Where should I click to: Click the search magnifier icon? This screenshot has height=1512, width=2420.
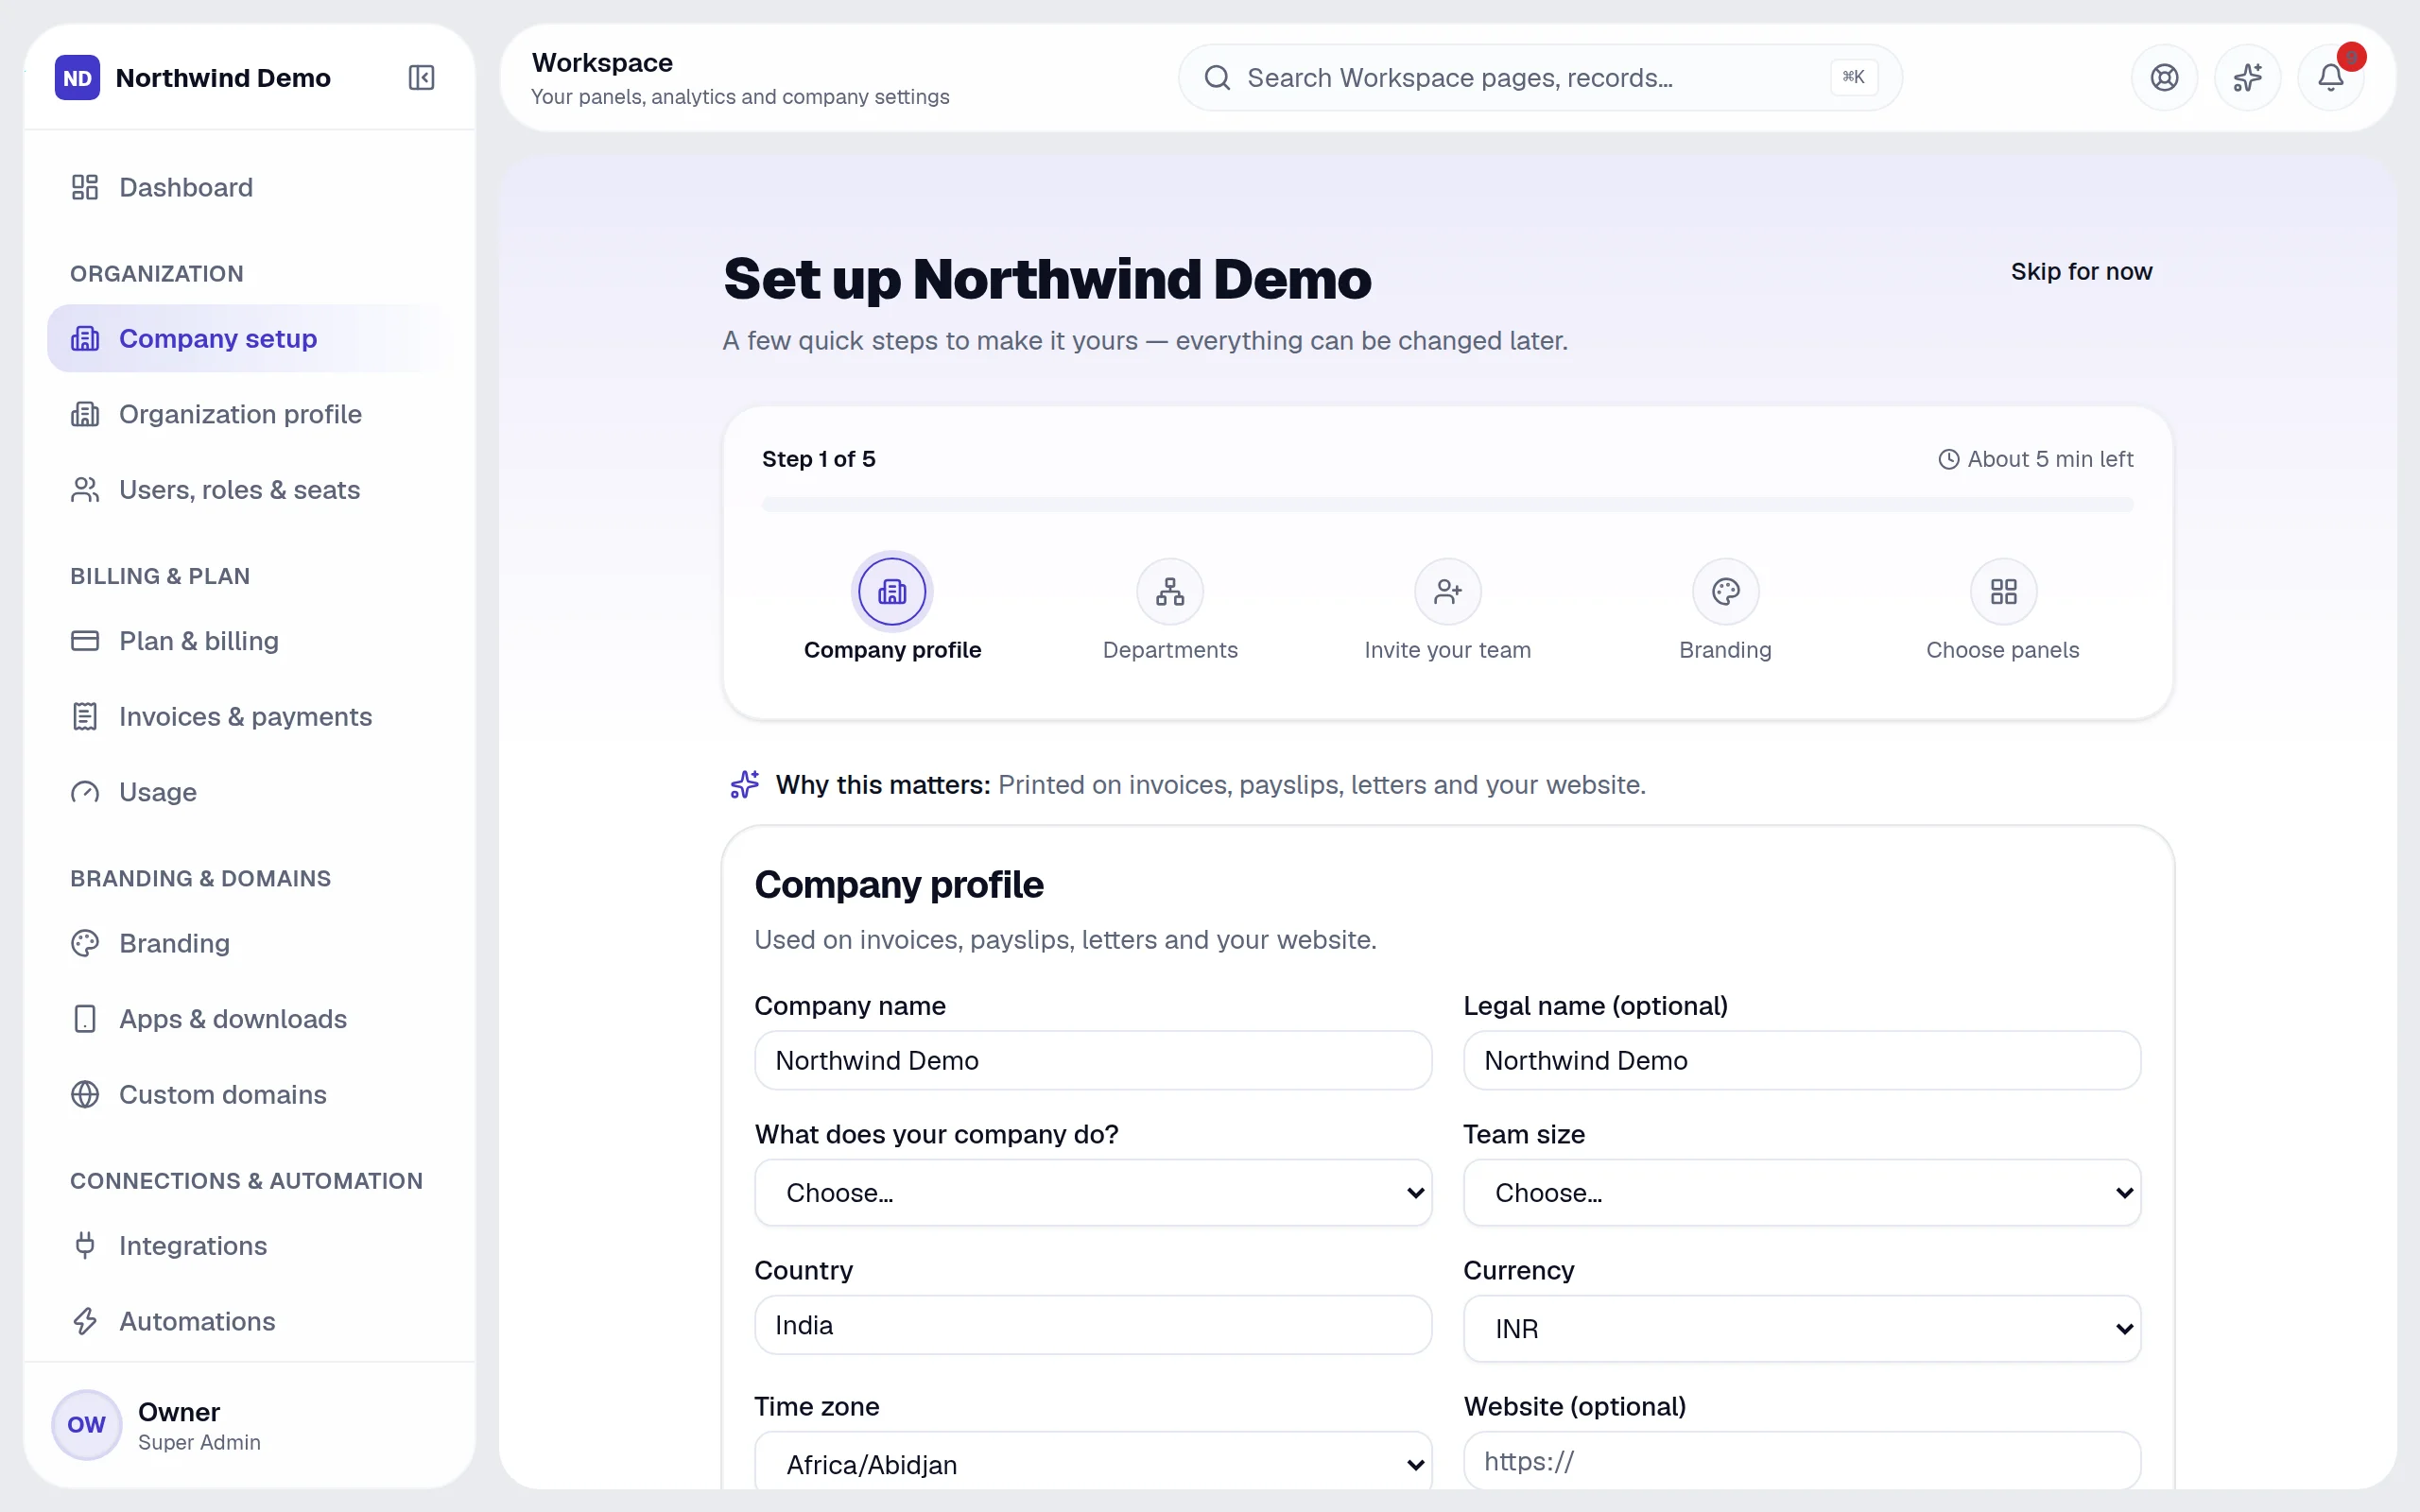[1217, 77]
